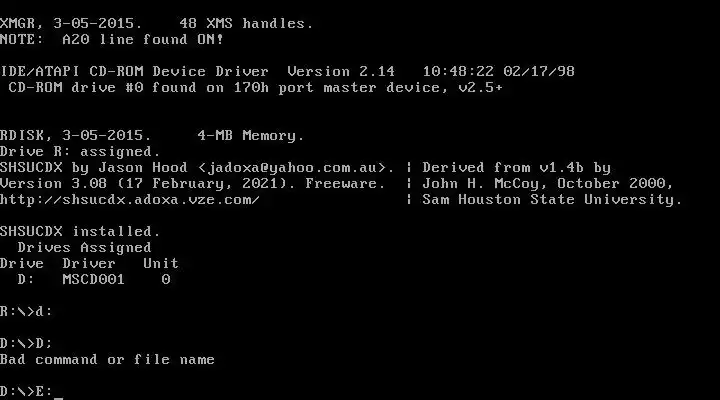Screen dimensions: 720x400
Task: Click the 'SHSUCDX installed.' line
Action: (x=80, y=231)
